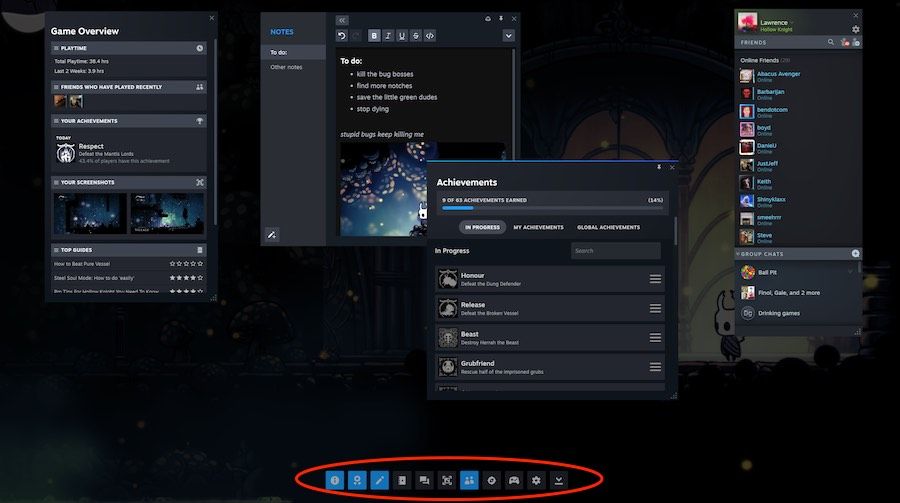This screenshot has width=900, height=503.
Task: Toggle Underline formatting in Notes
Action: [x=402, y=36]
